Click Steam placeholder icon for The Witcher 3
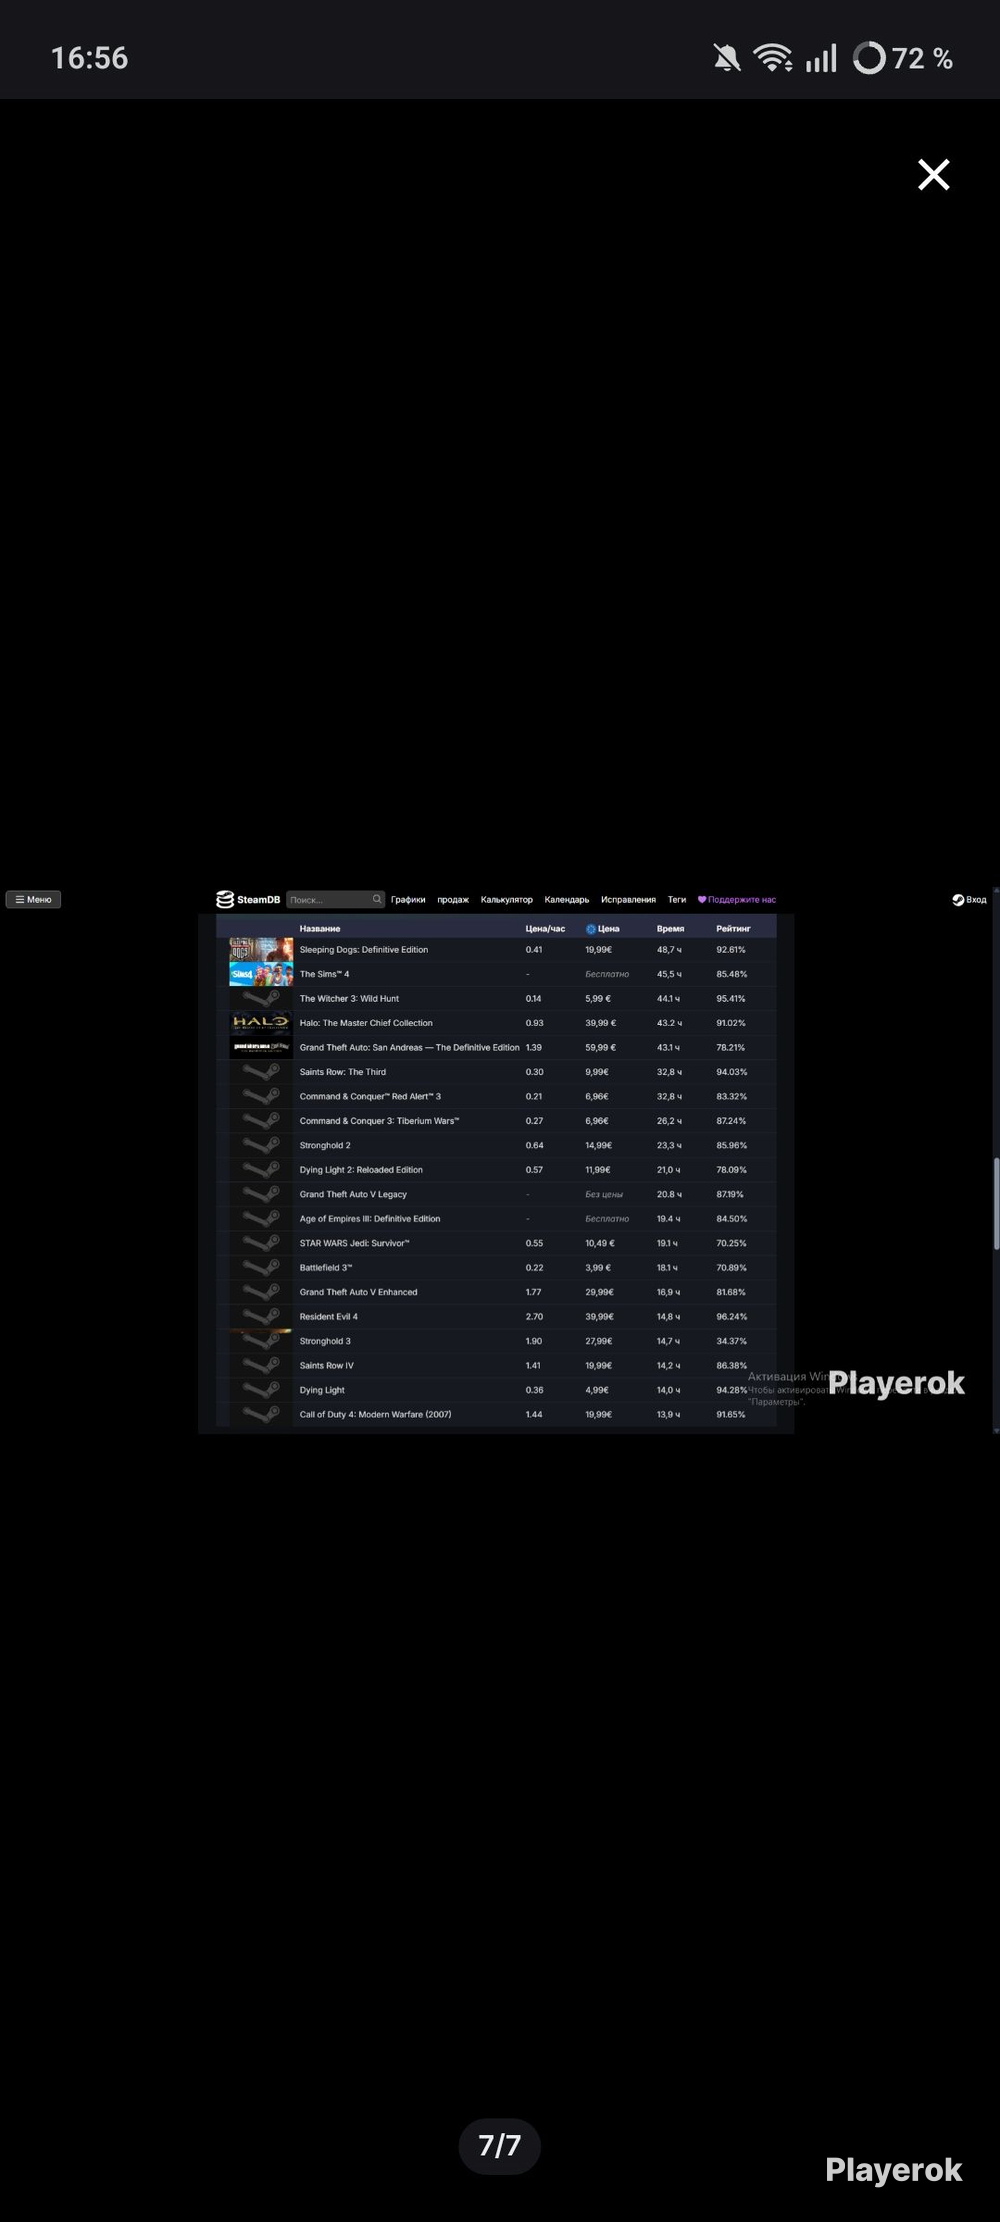 click(x=261, y=998)
